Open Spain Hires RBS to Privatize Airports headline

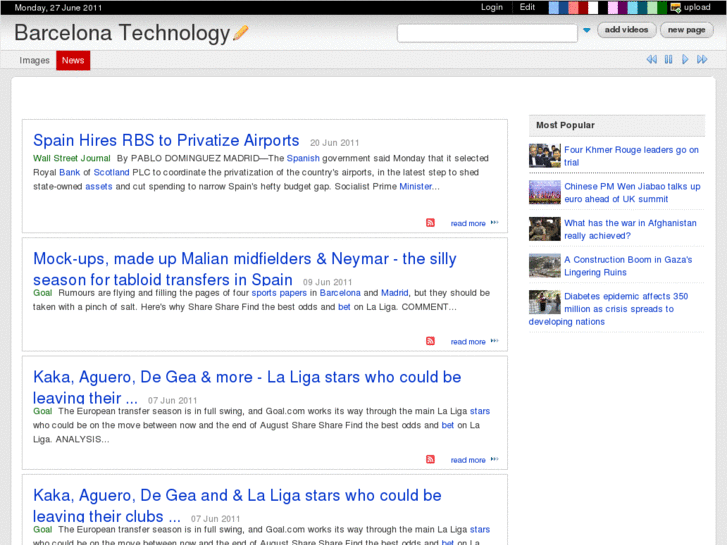[x=166, y=140]
